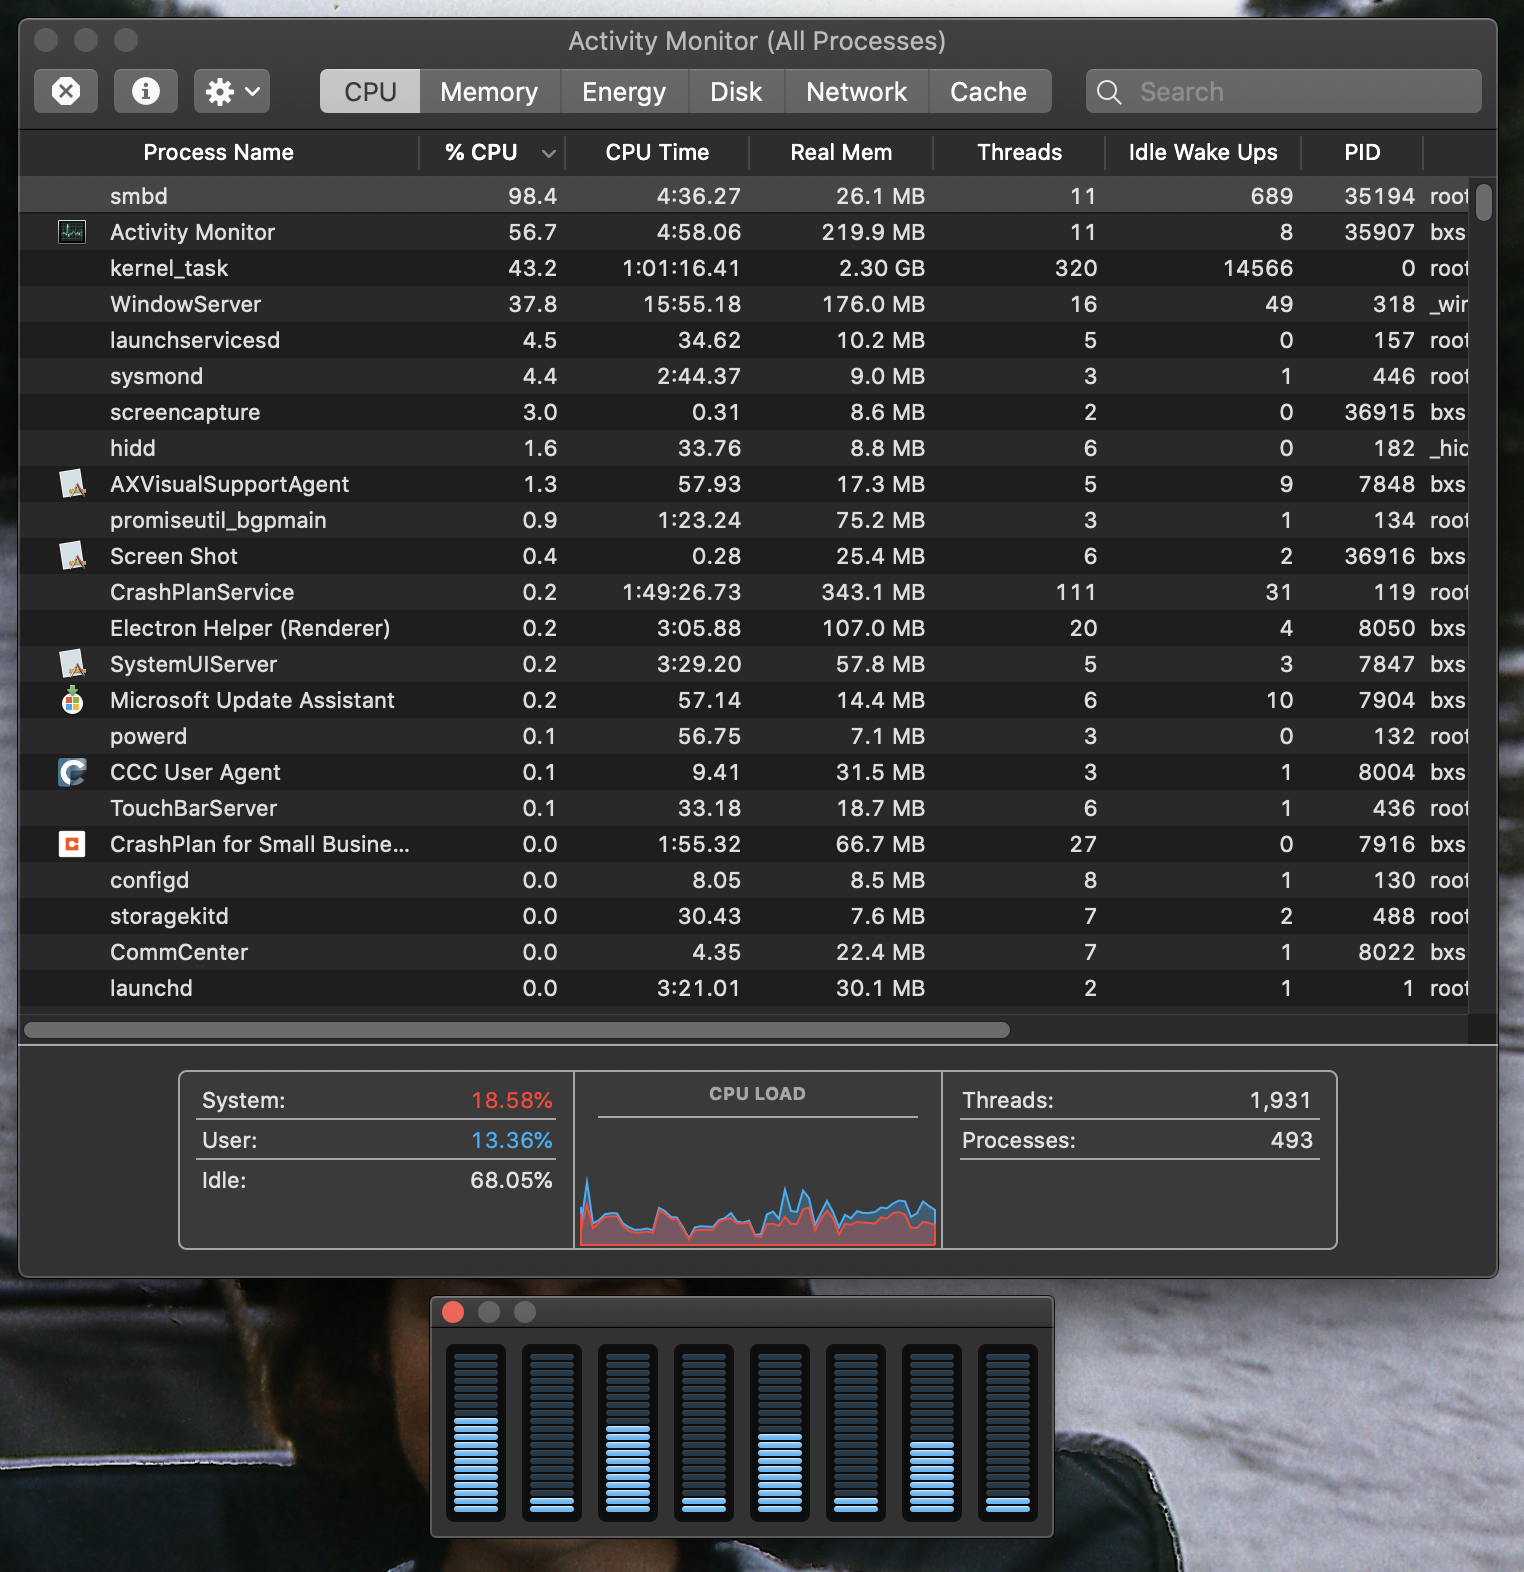Sort by CPU Time column header
Viewport: 1524px width, 1572px height.
[x=657, y=152]
